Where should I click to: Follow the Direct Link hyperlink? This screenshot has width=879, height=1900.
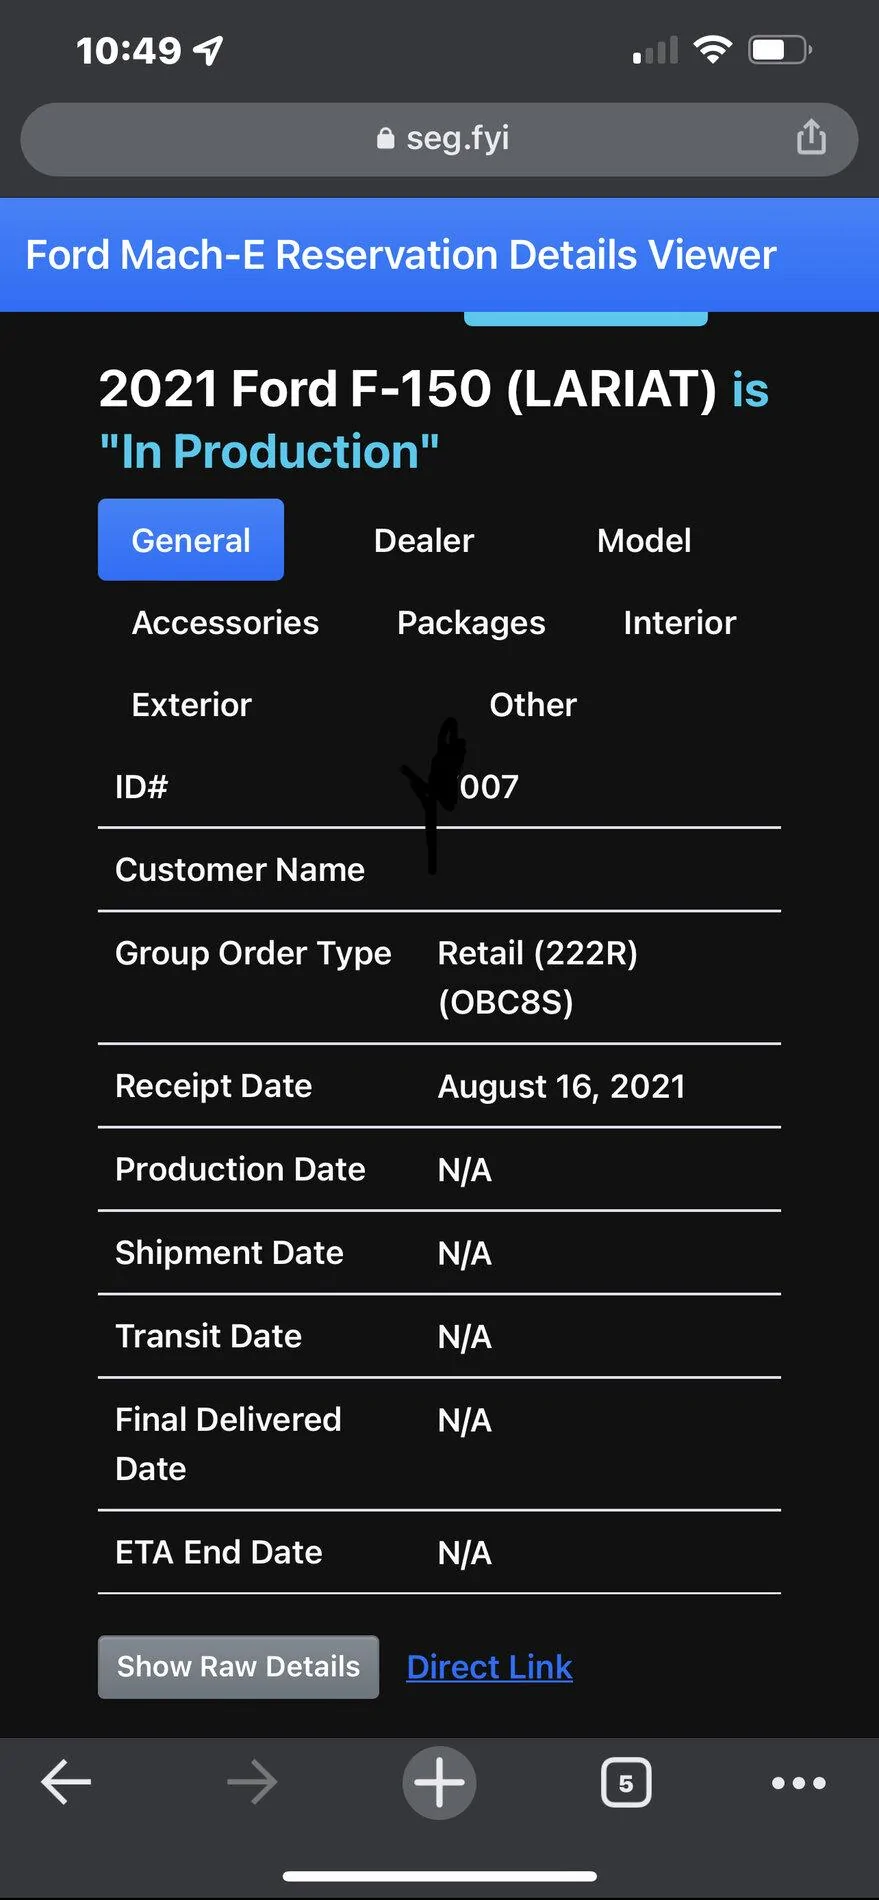click(x=489, y=1666)
